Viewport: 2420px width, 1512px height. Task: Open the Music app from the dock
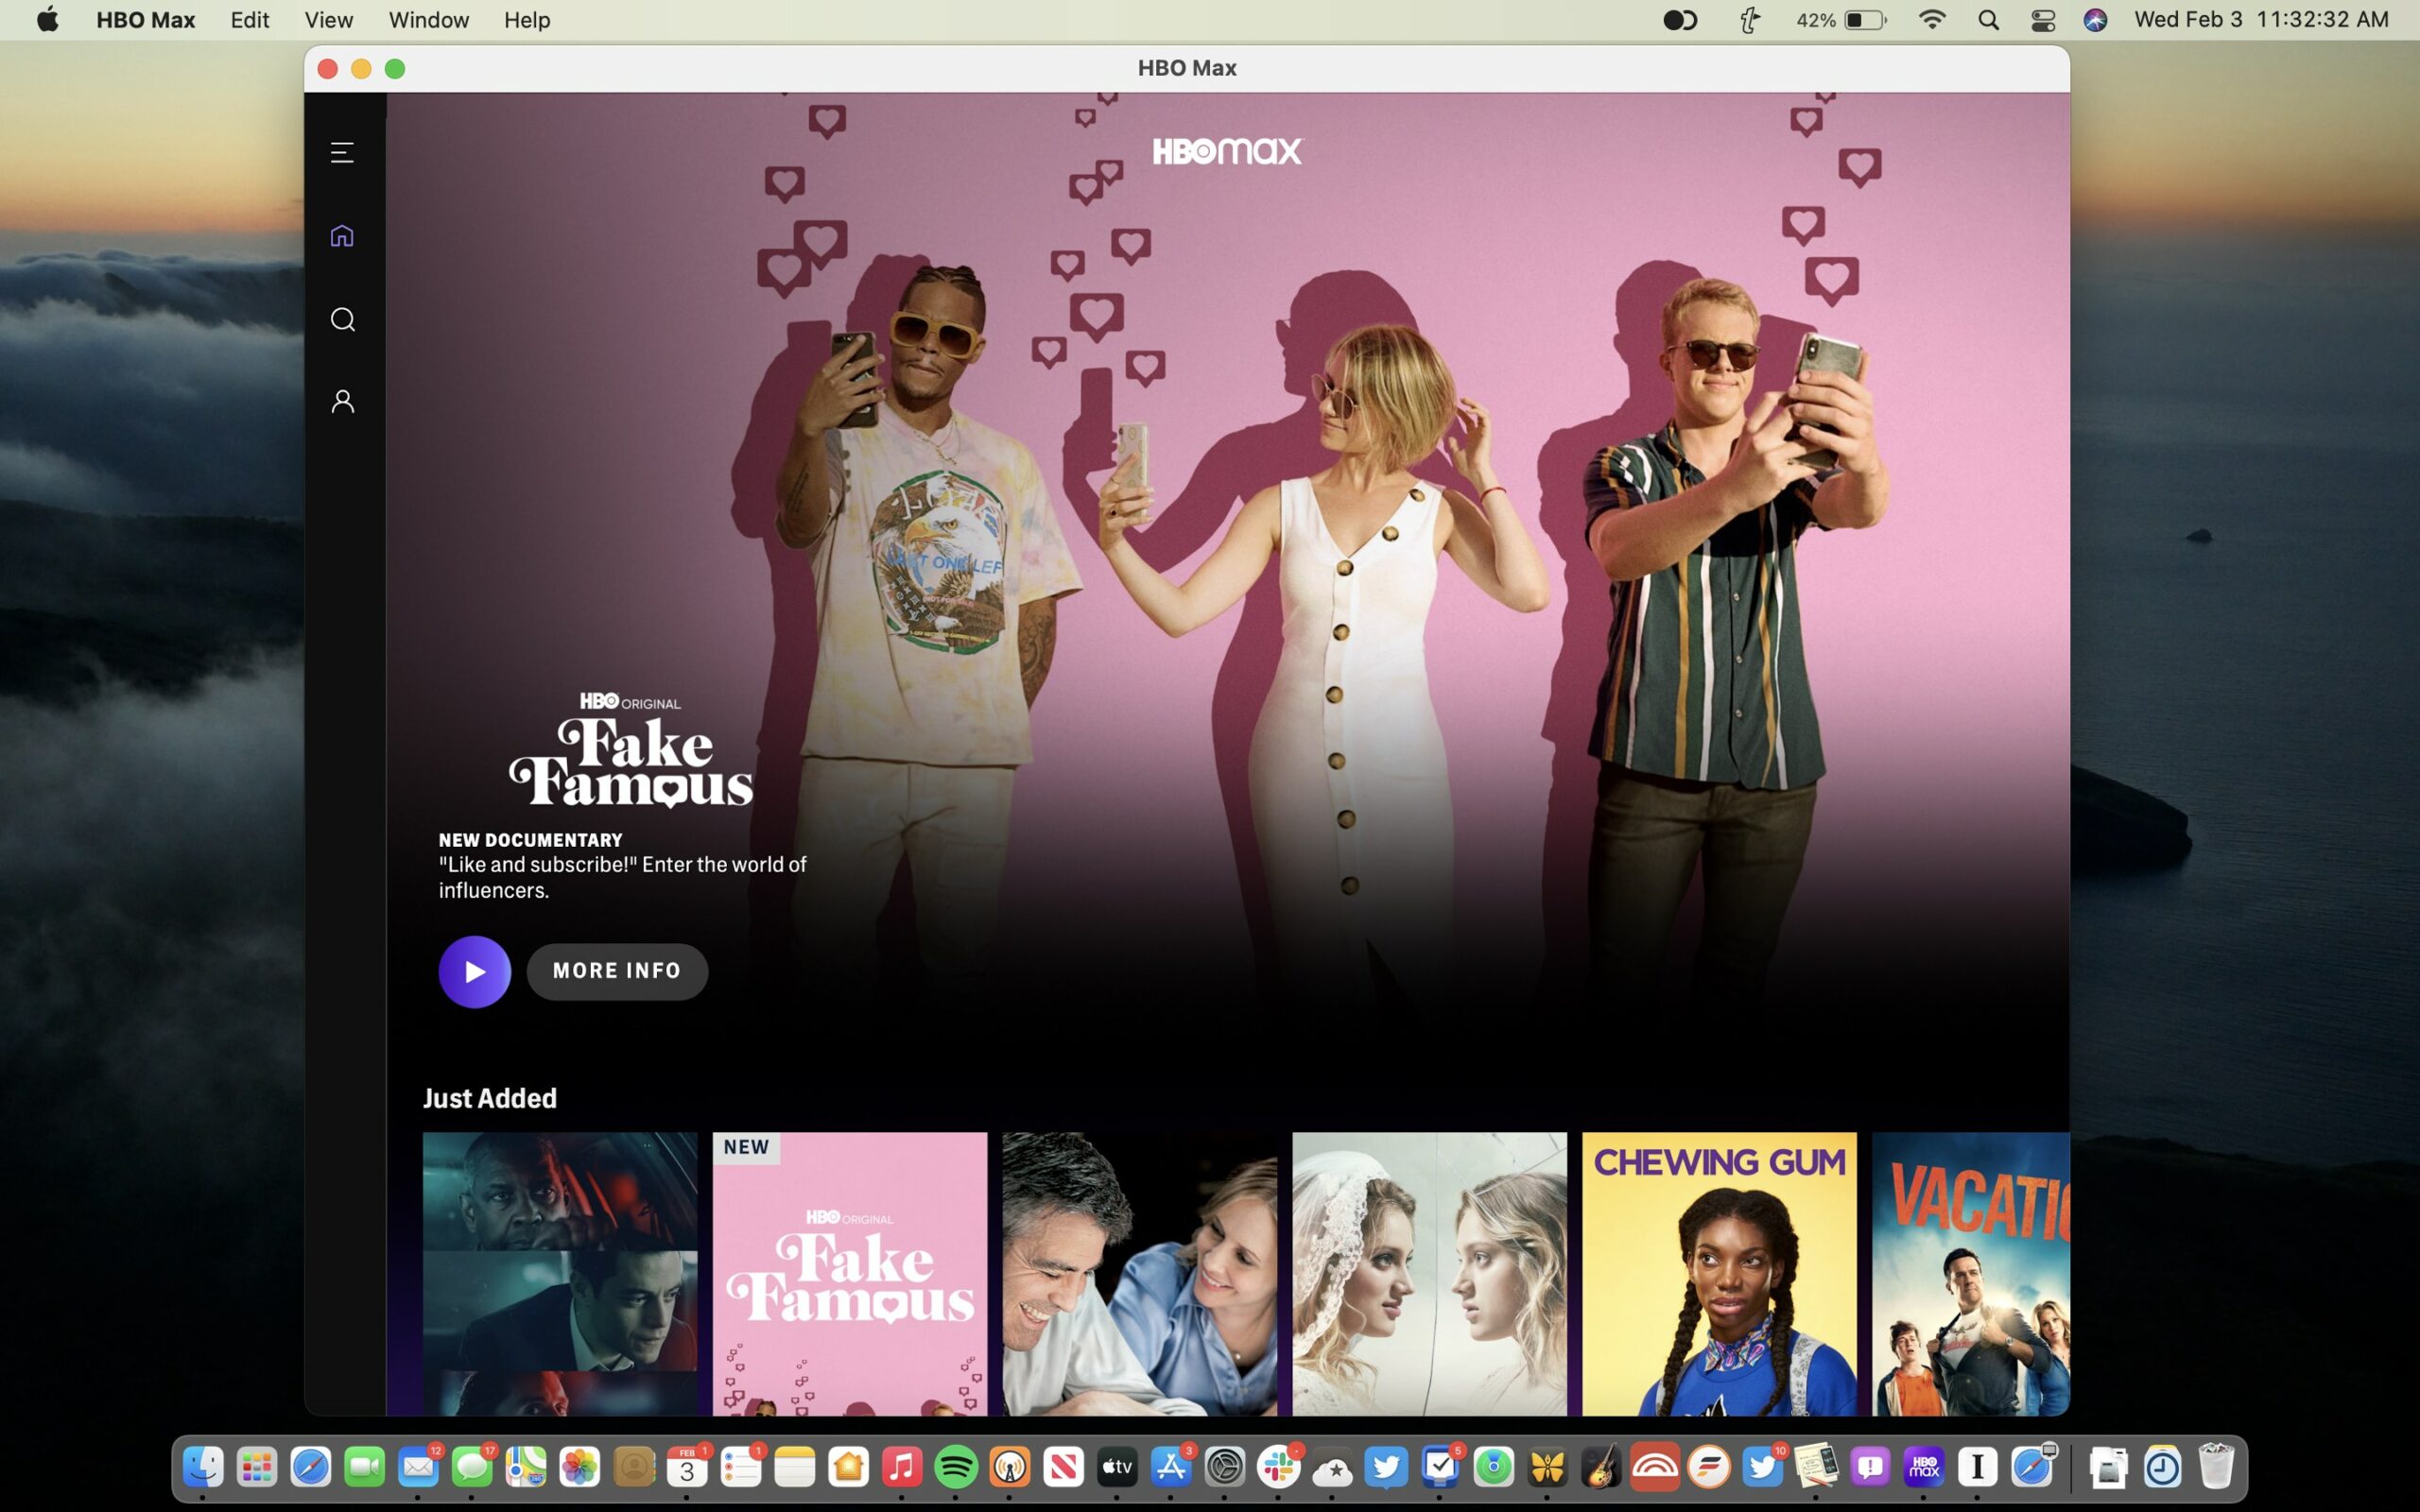pyautogui.click(x=902, y=1467)
